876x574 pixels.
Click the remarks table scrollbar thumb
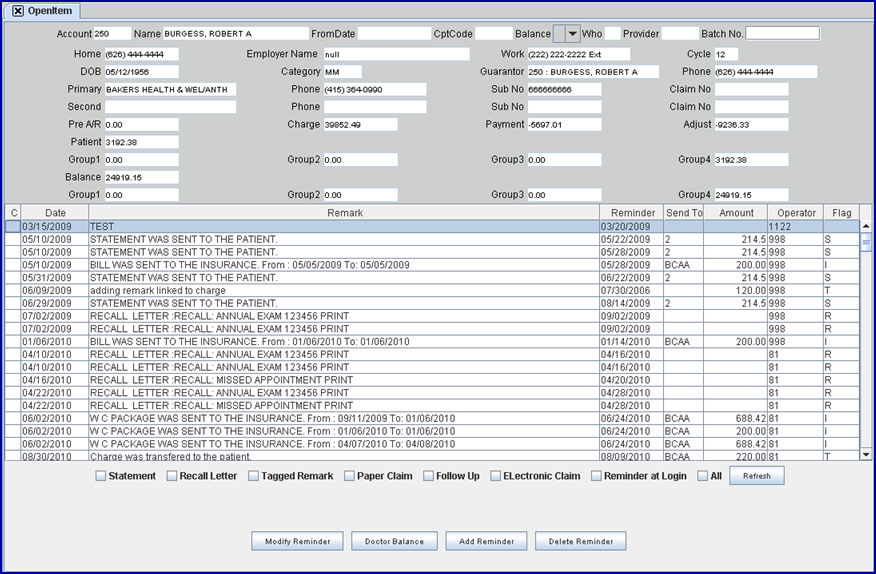(x=866, y=243)
